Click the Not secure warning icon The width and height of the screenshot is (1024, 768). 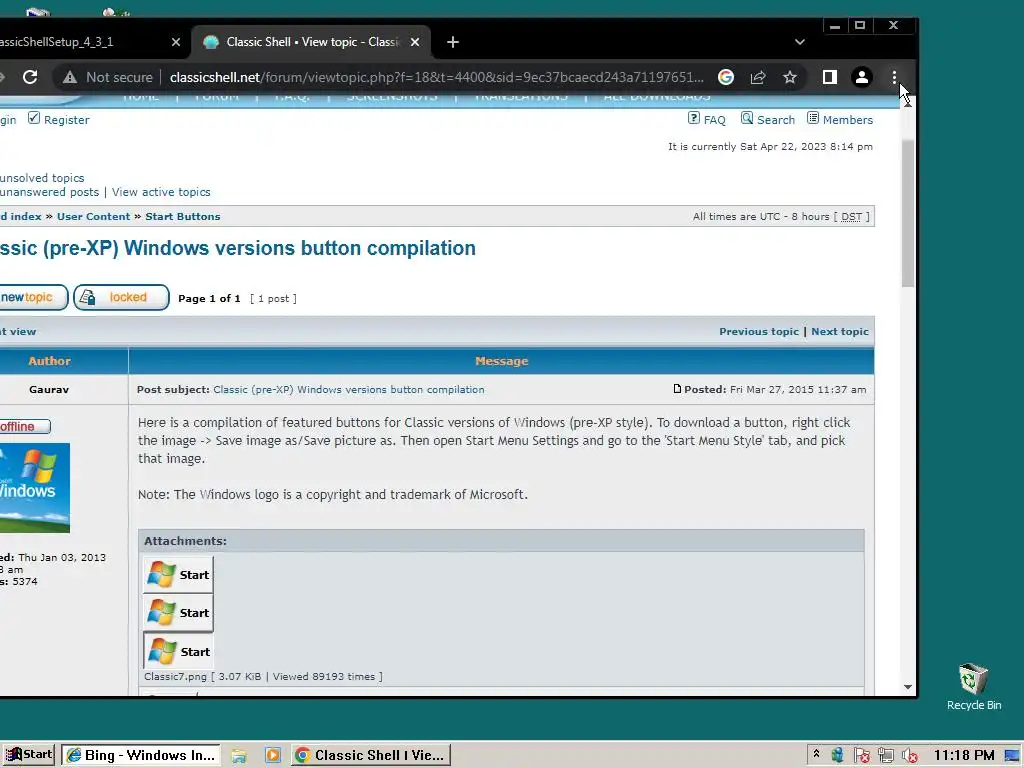(x=70, y=78)
